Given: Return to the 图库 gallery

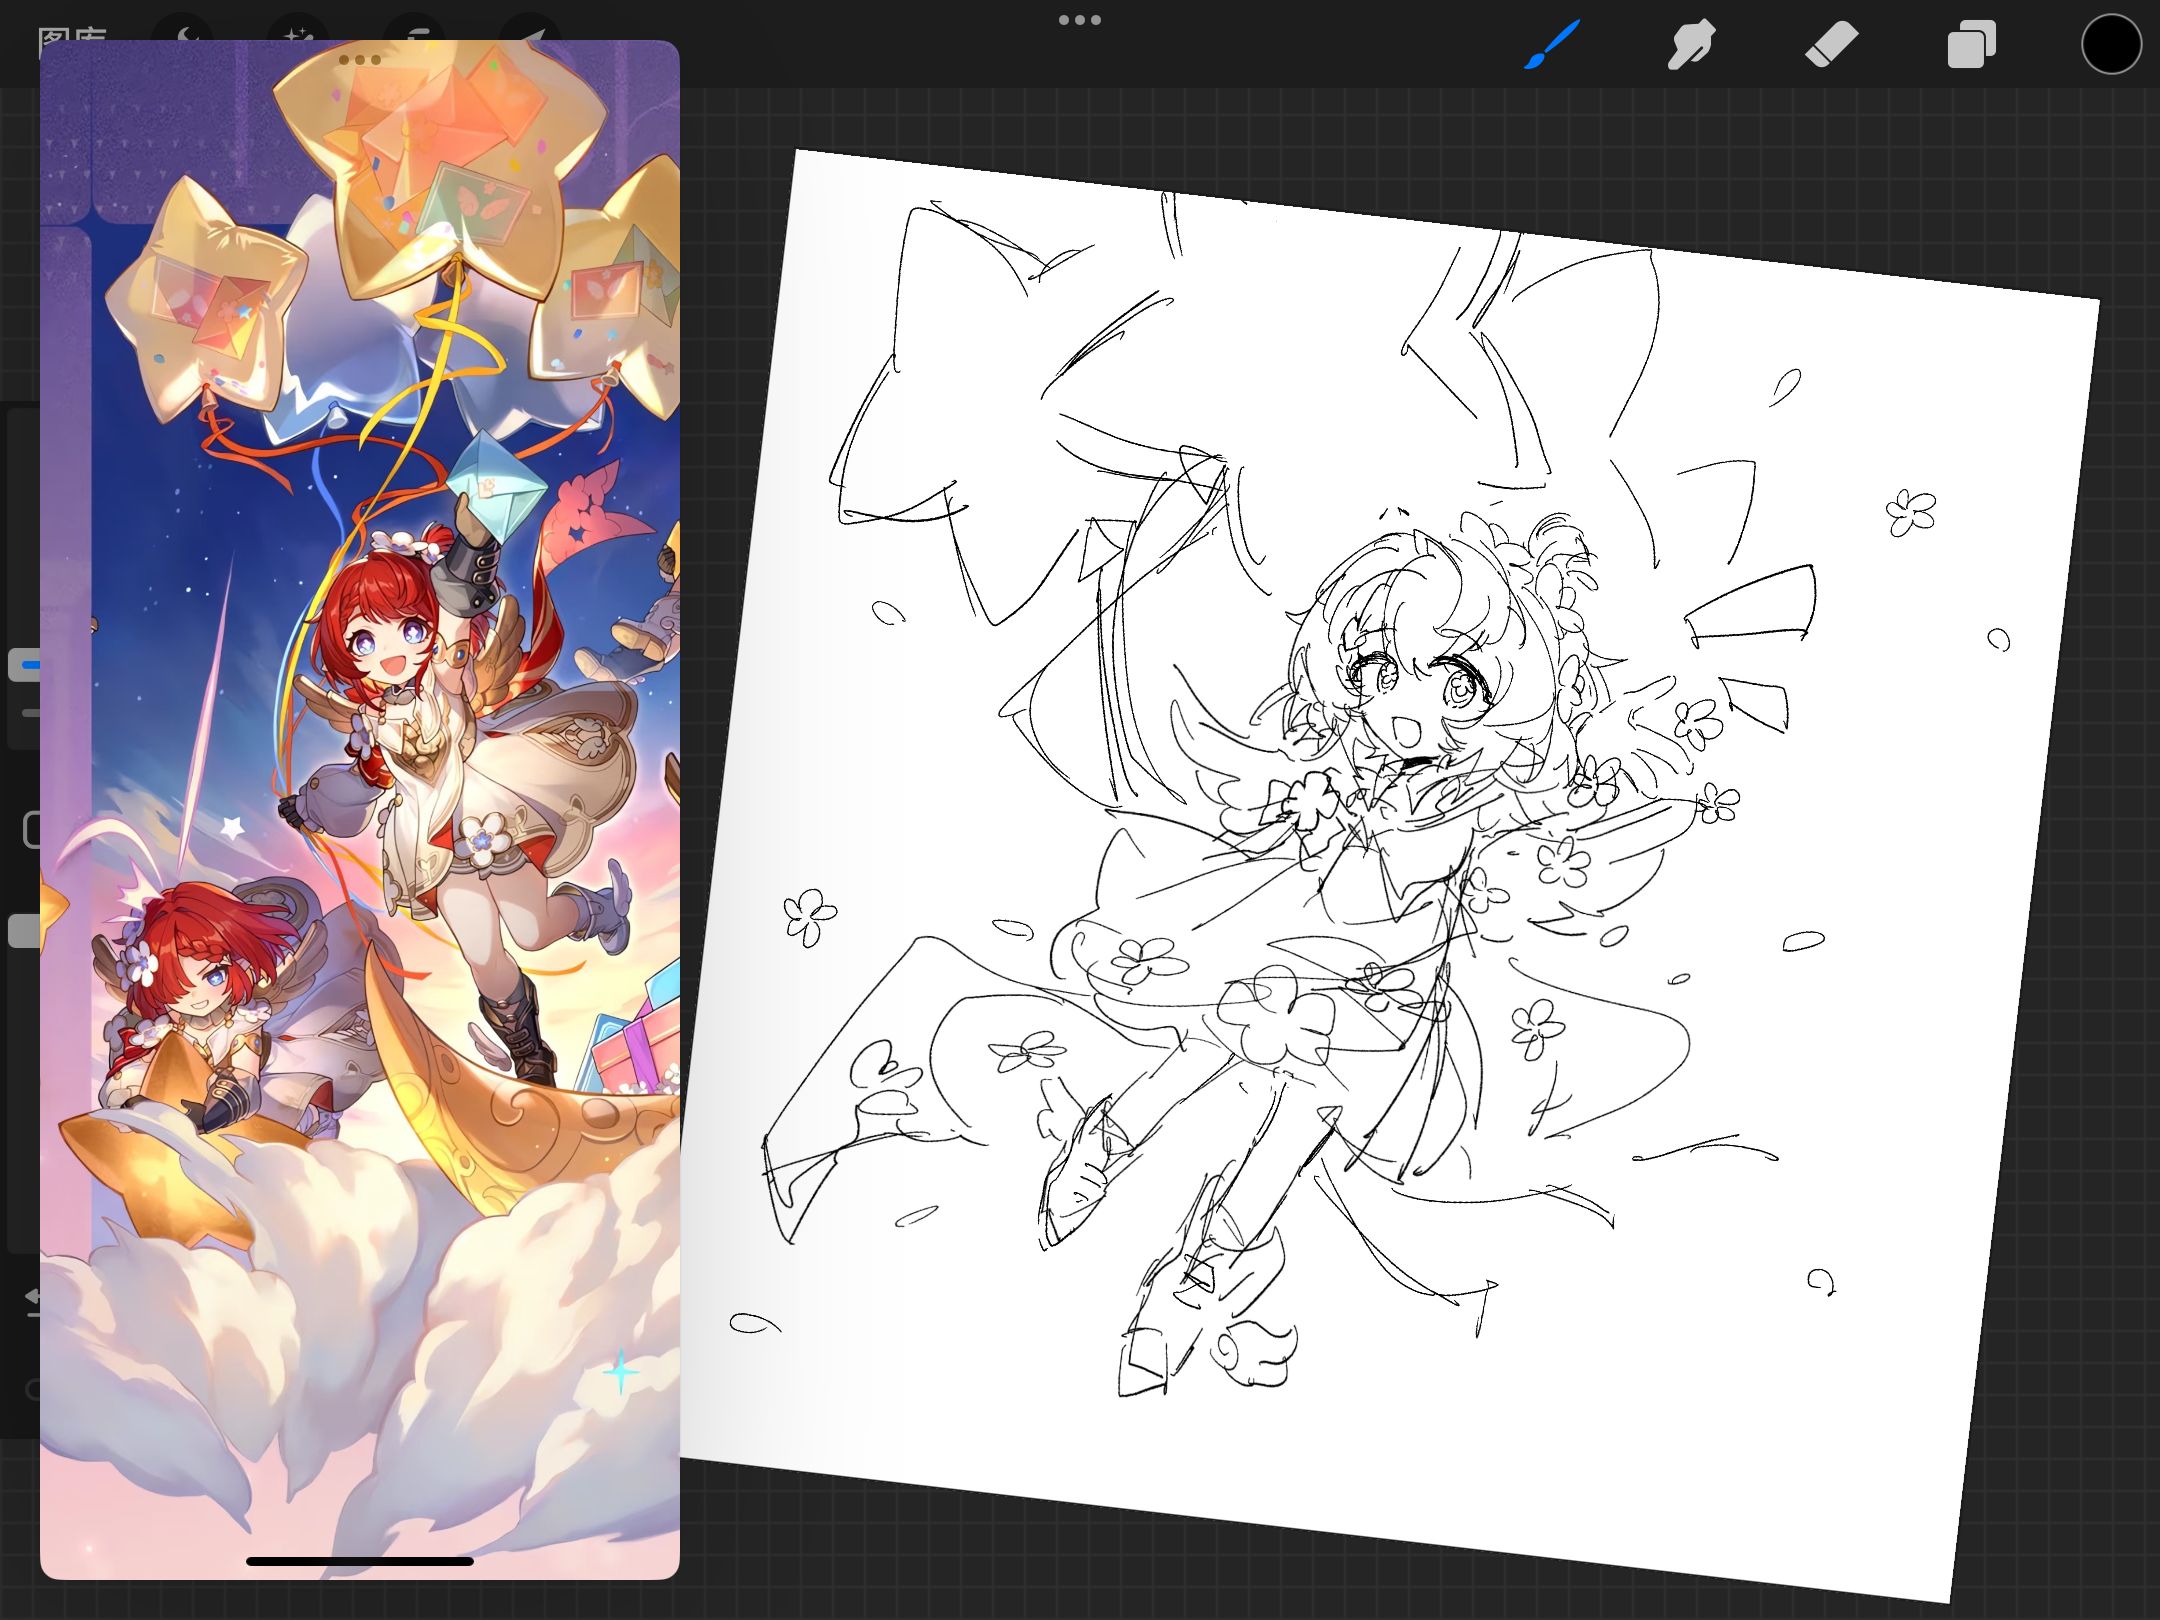Looking at the screenshot, I should 70,32.
